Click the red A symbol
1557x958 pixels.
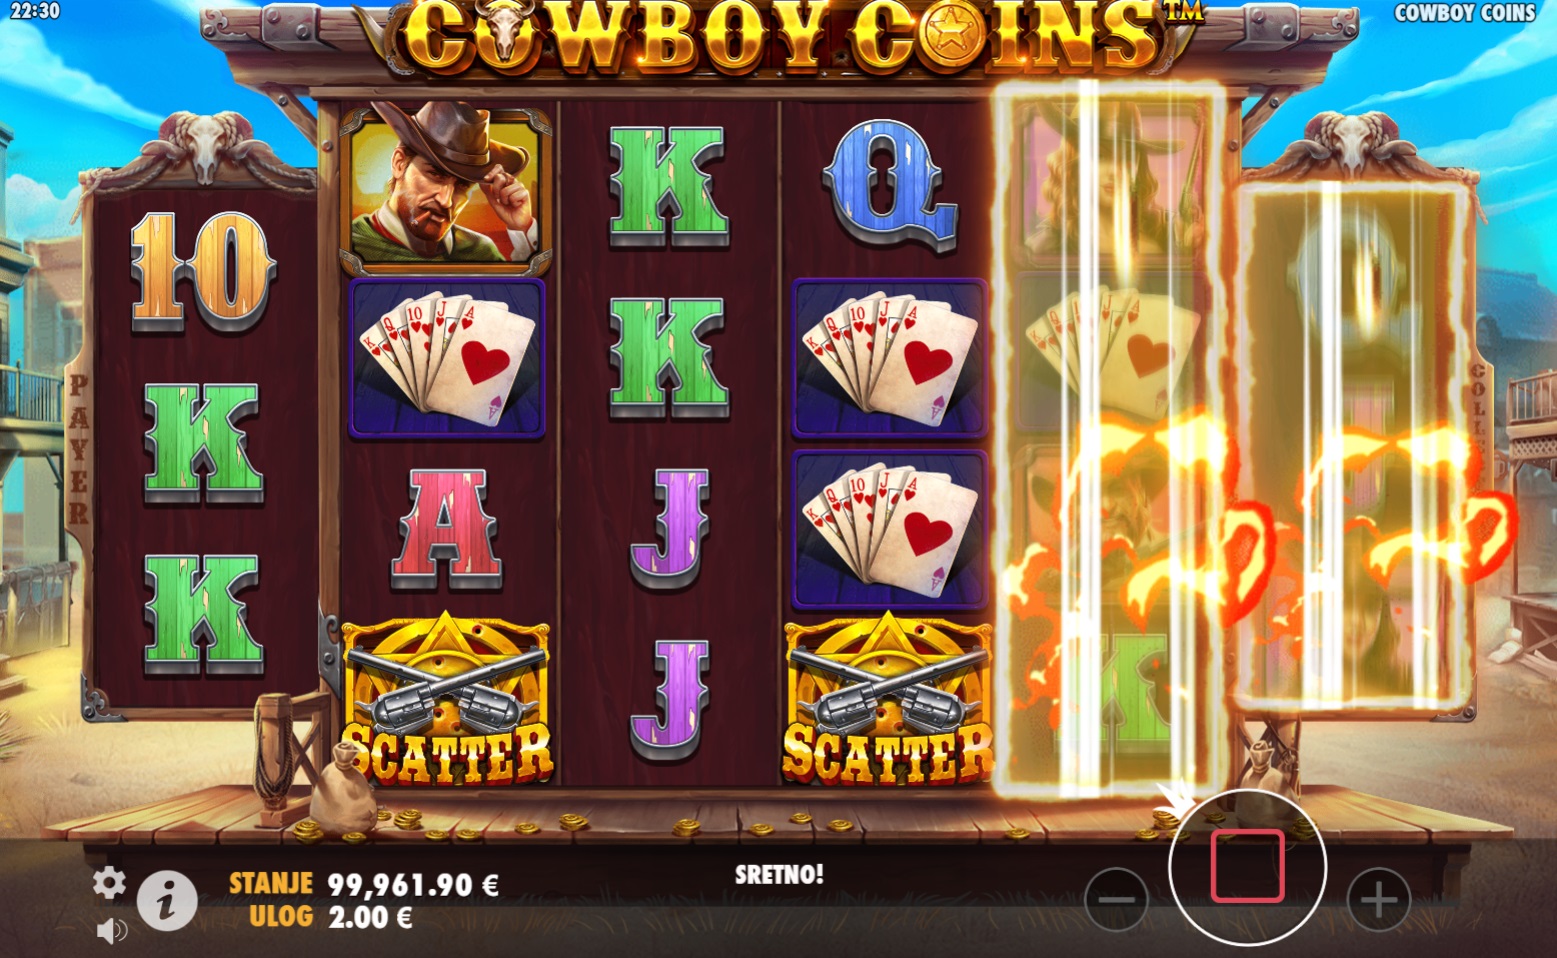pos(446,528)
